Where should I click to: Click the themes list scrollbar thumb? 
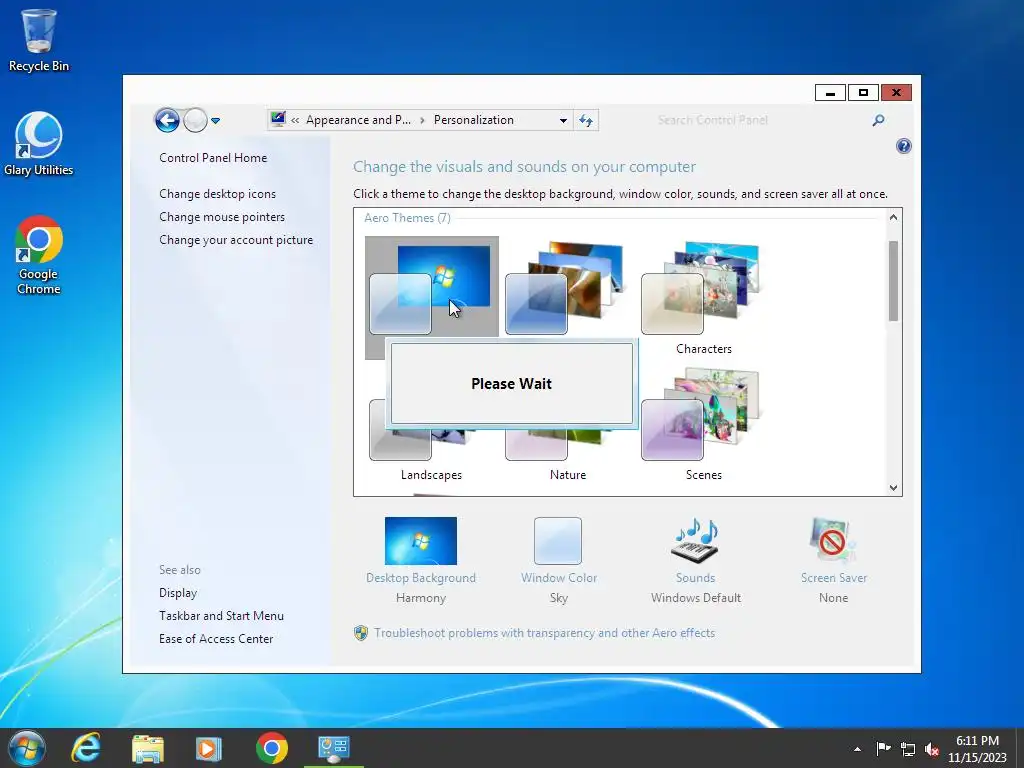[x=893, y=281]
